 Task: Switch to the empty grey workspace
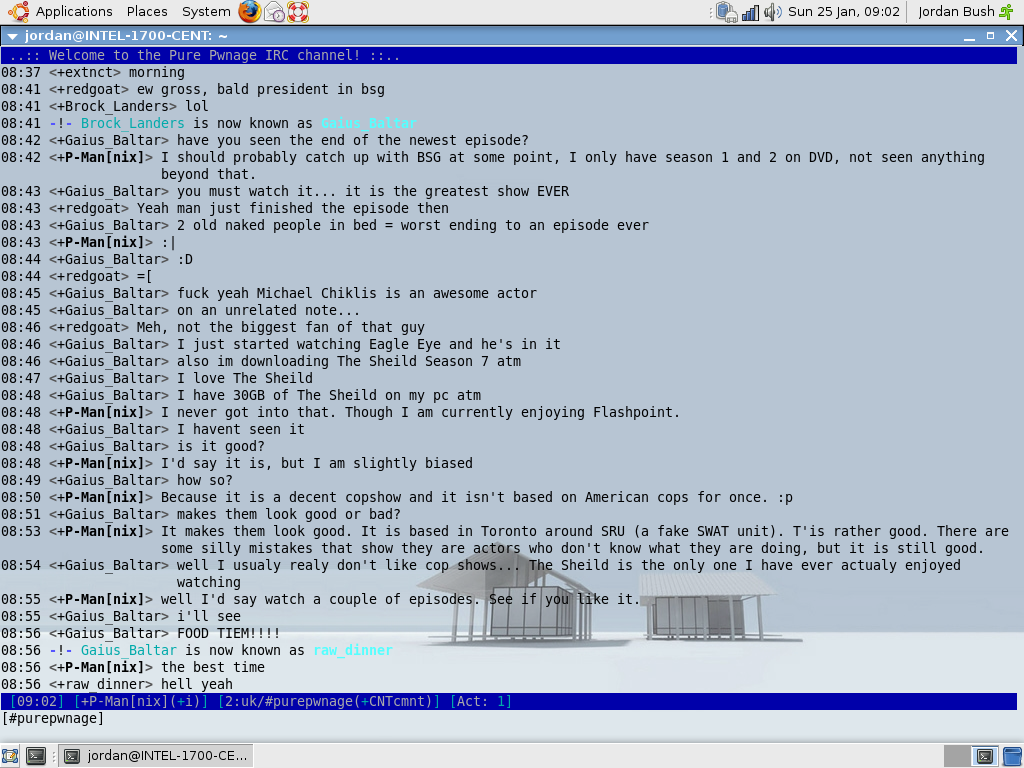[957, 756]
